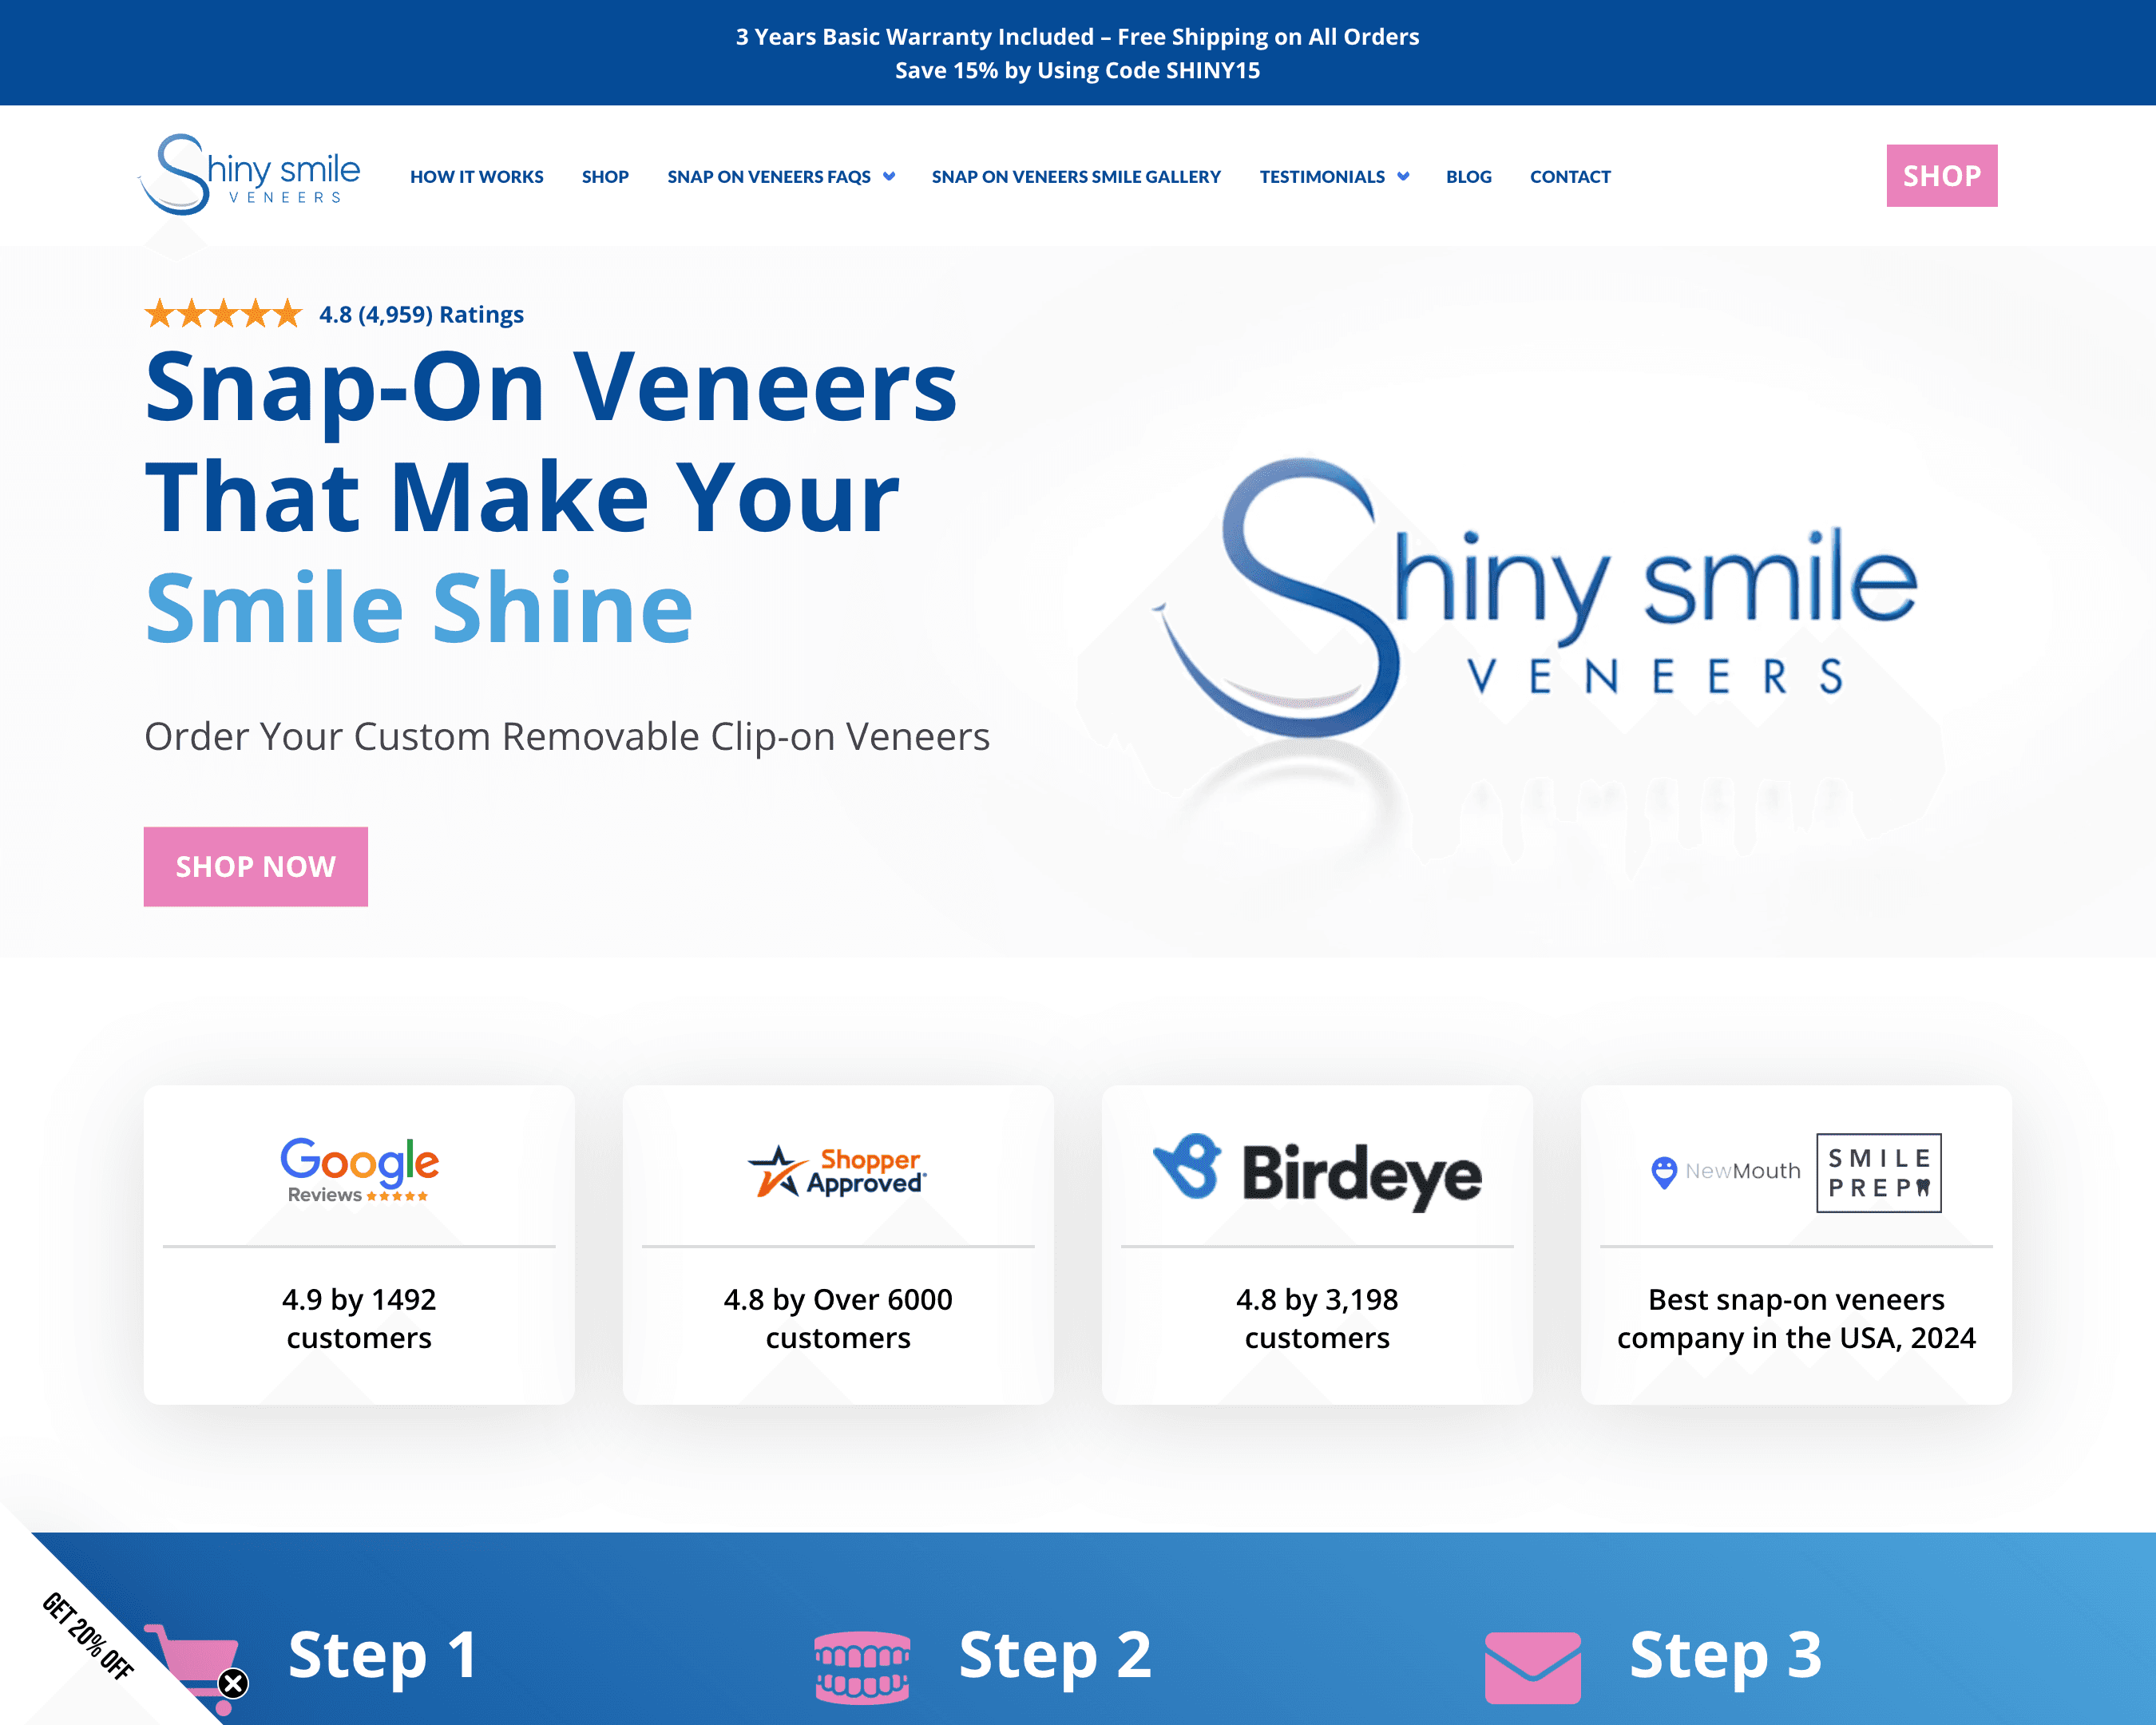
Task: Click the large Shiny Smile Veneers hero logo
Action: click(x=1535, y=600)
